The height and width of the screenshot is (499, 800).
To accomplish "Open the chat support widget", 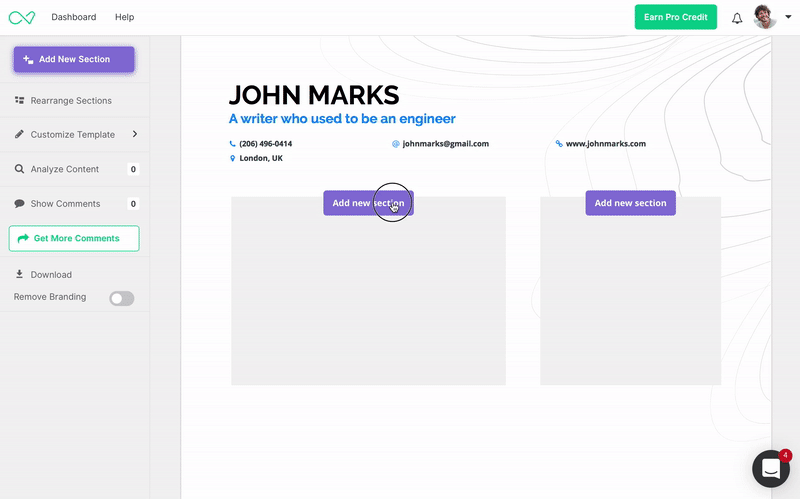I will point(770,468).
